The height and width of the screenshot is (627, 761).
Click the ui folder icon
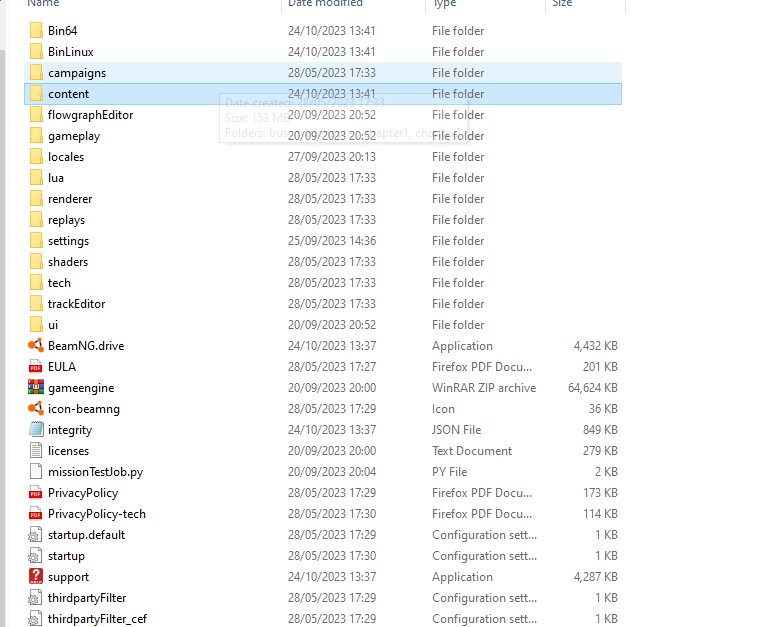coord(36,325)
